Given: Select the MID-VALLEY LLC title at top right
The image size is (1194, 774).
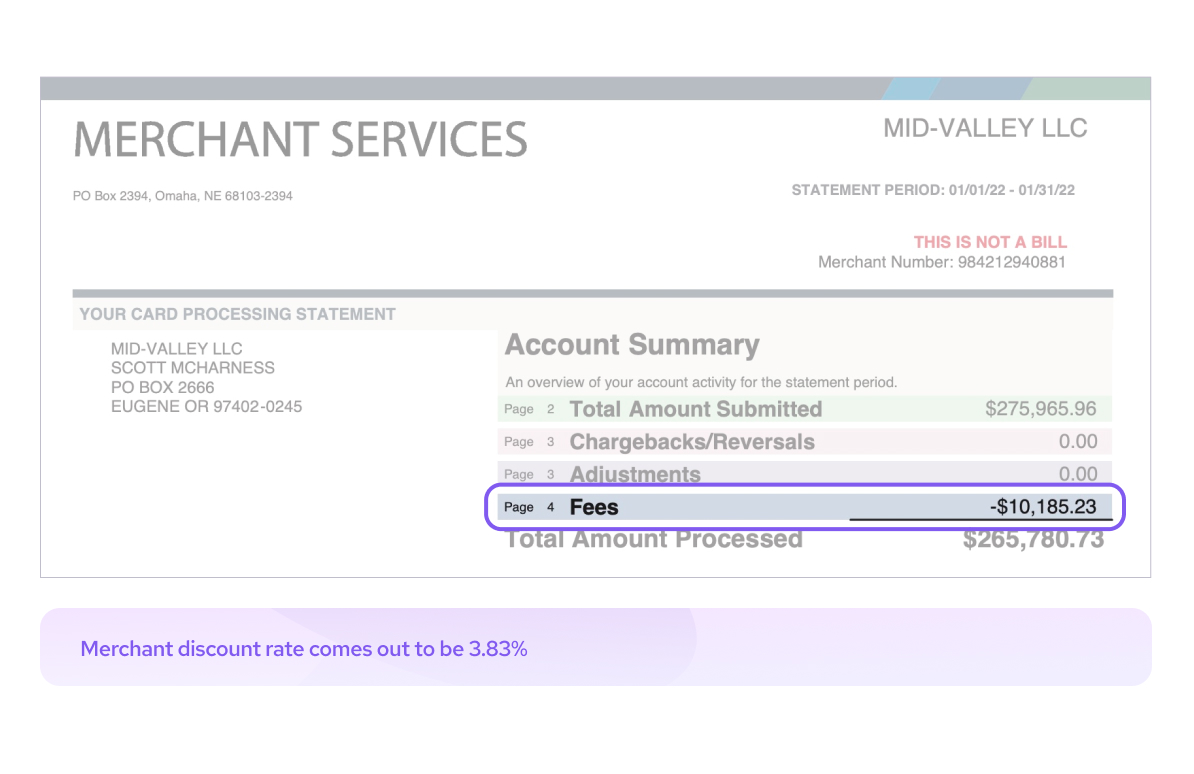Looking at the screenshot, I should pyautogui.click(x=985, y=128).
